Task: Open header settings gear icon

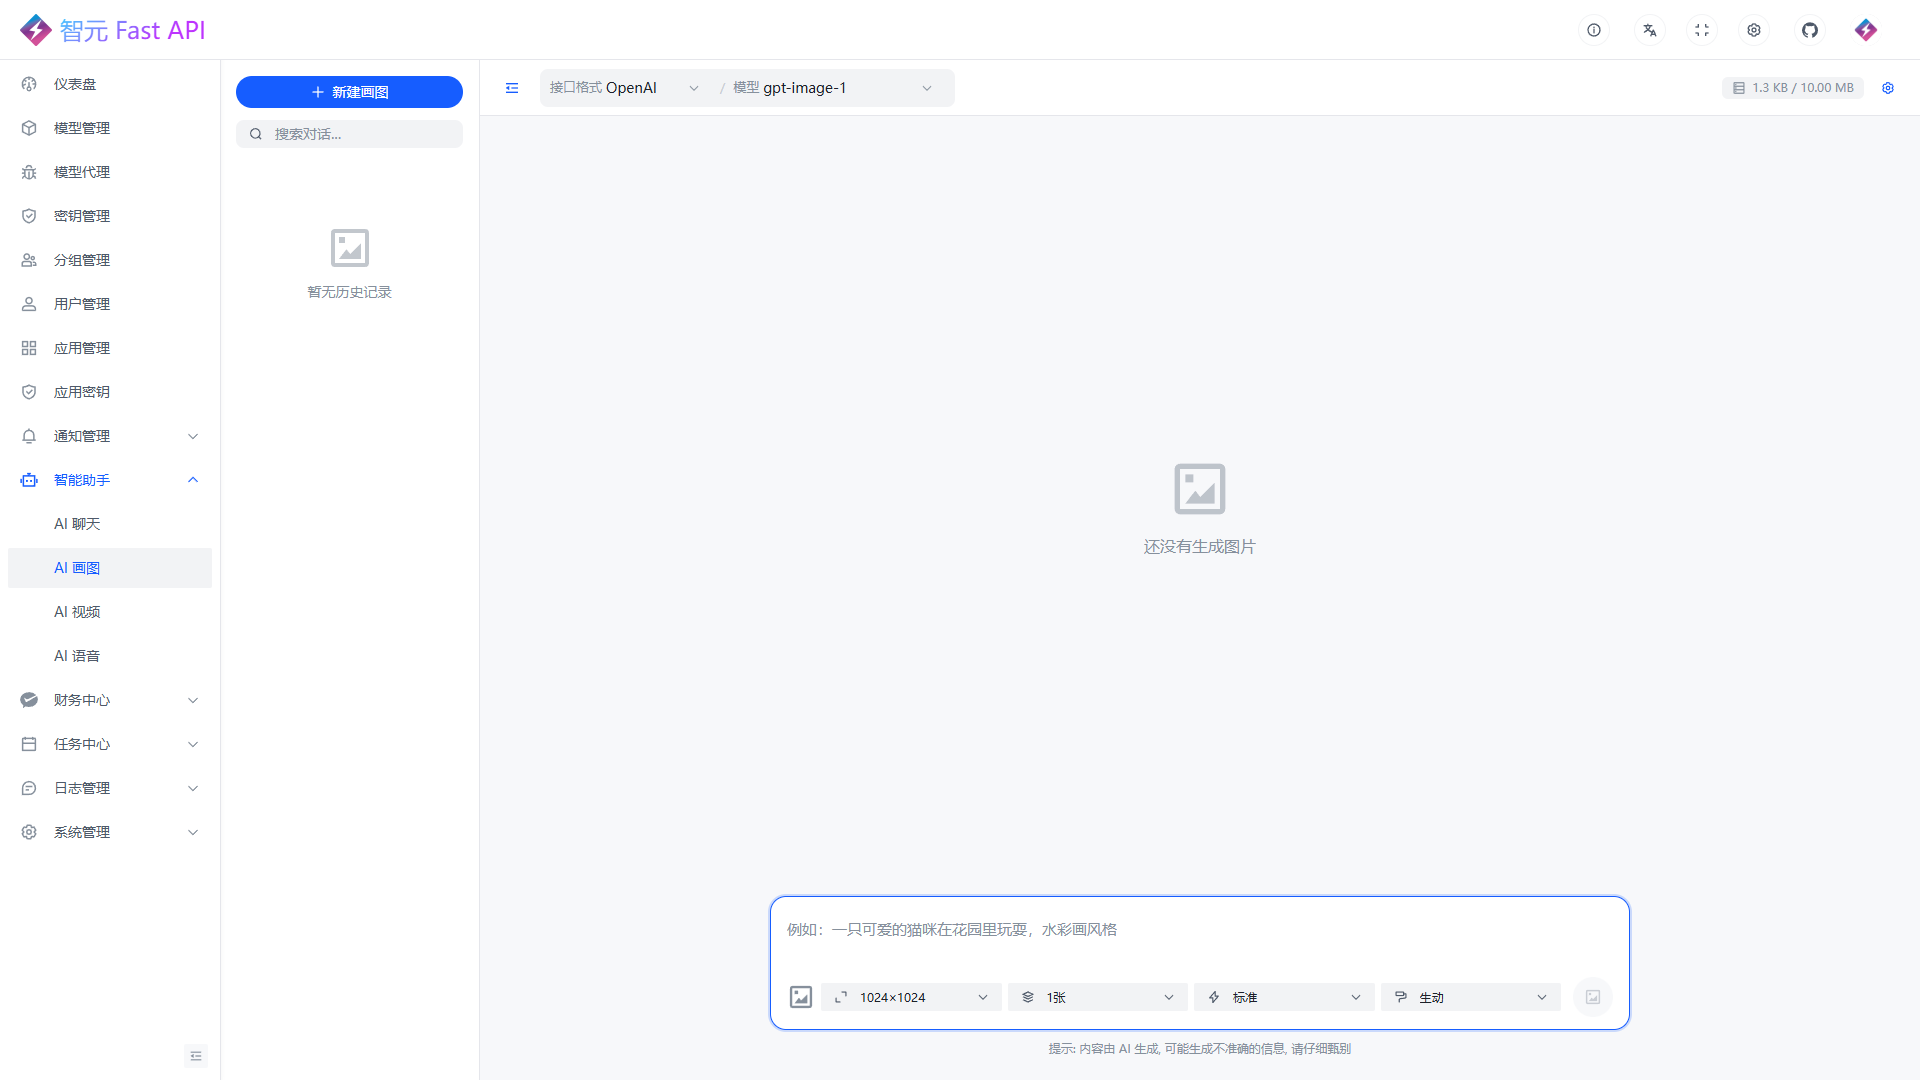Action: click(x=1753, y=30)
